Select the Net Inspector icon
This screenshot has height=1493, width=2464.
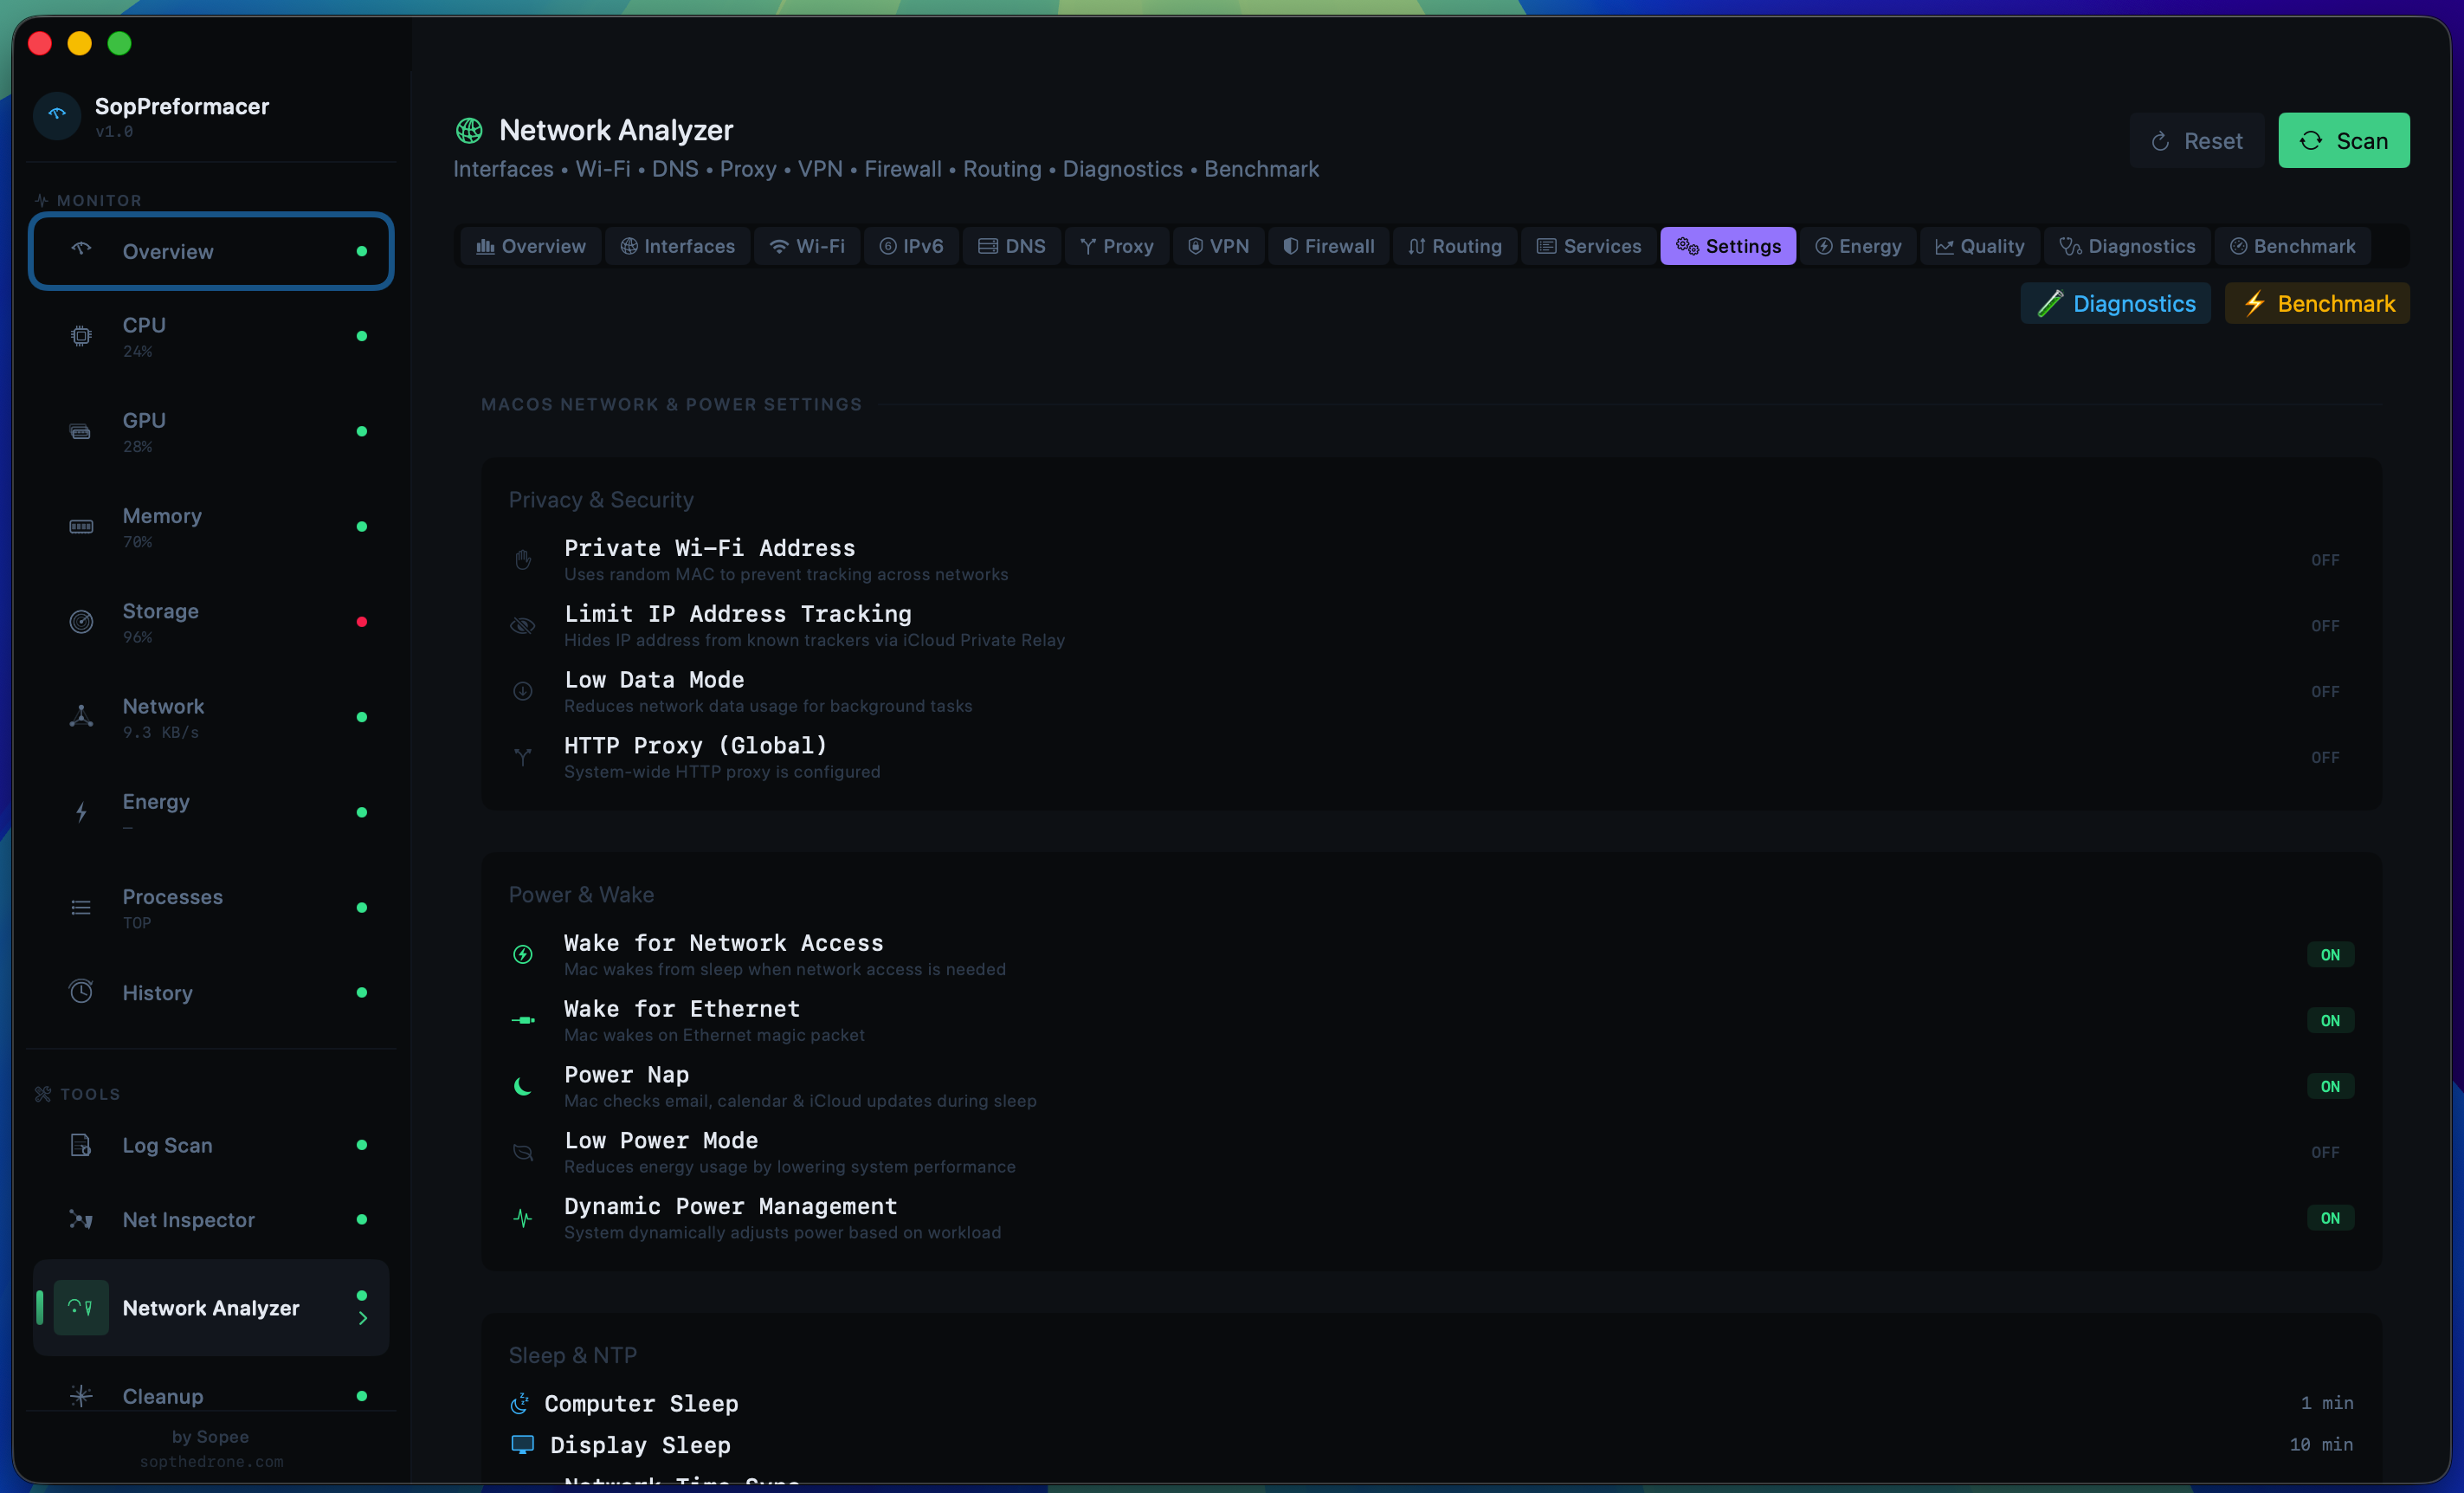(81, 1220)
